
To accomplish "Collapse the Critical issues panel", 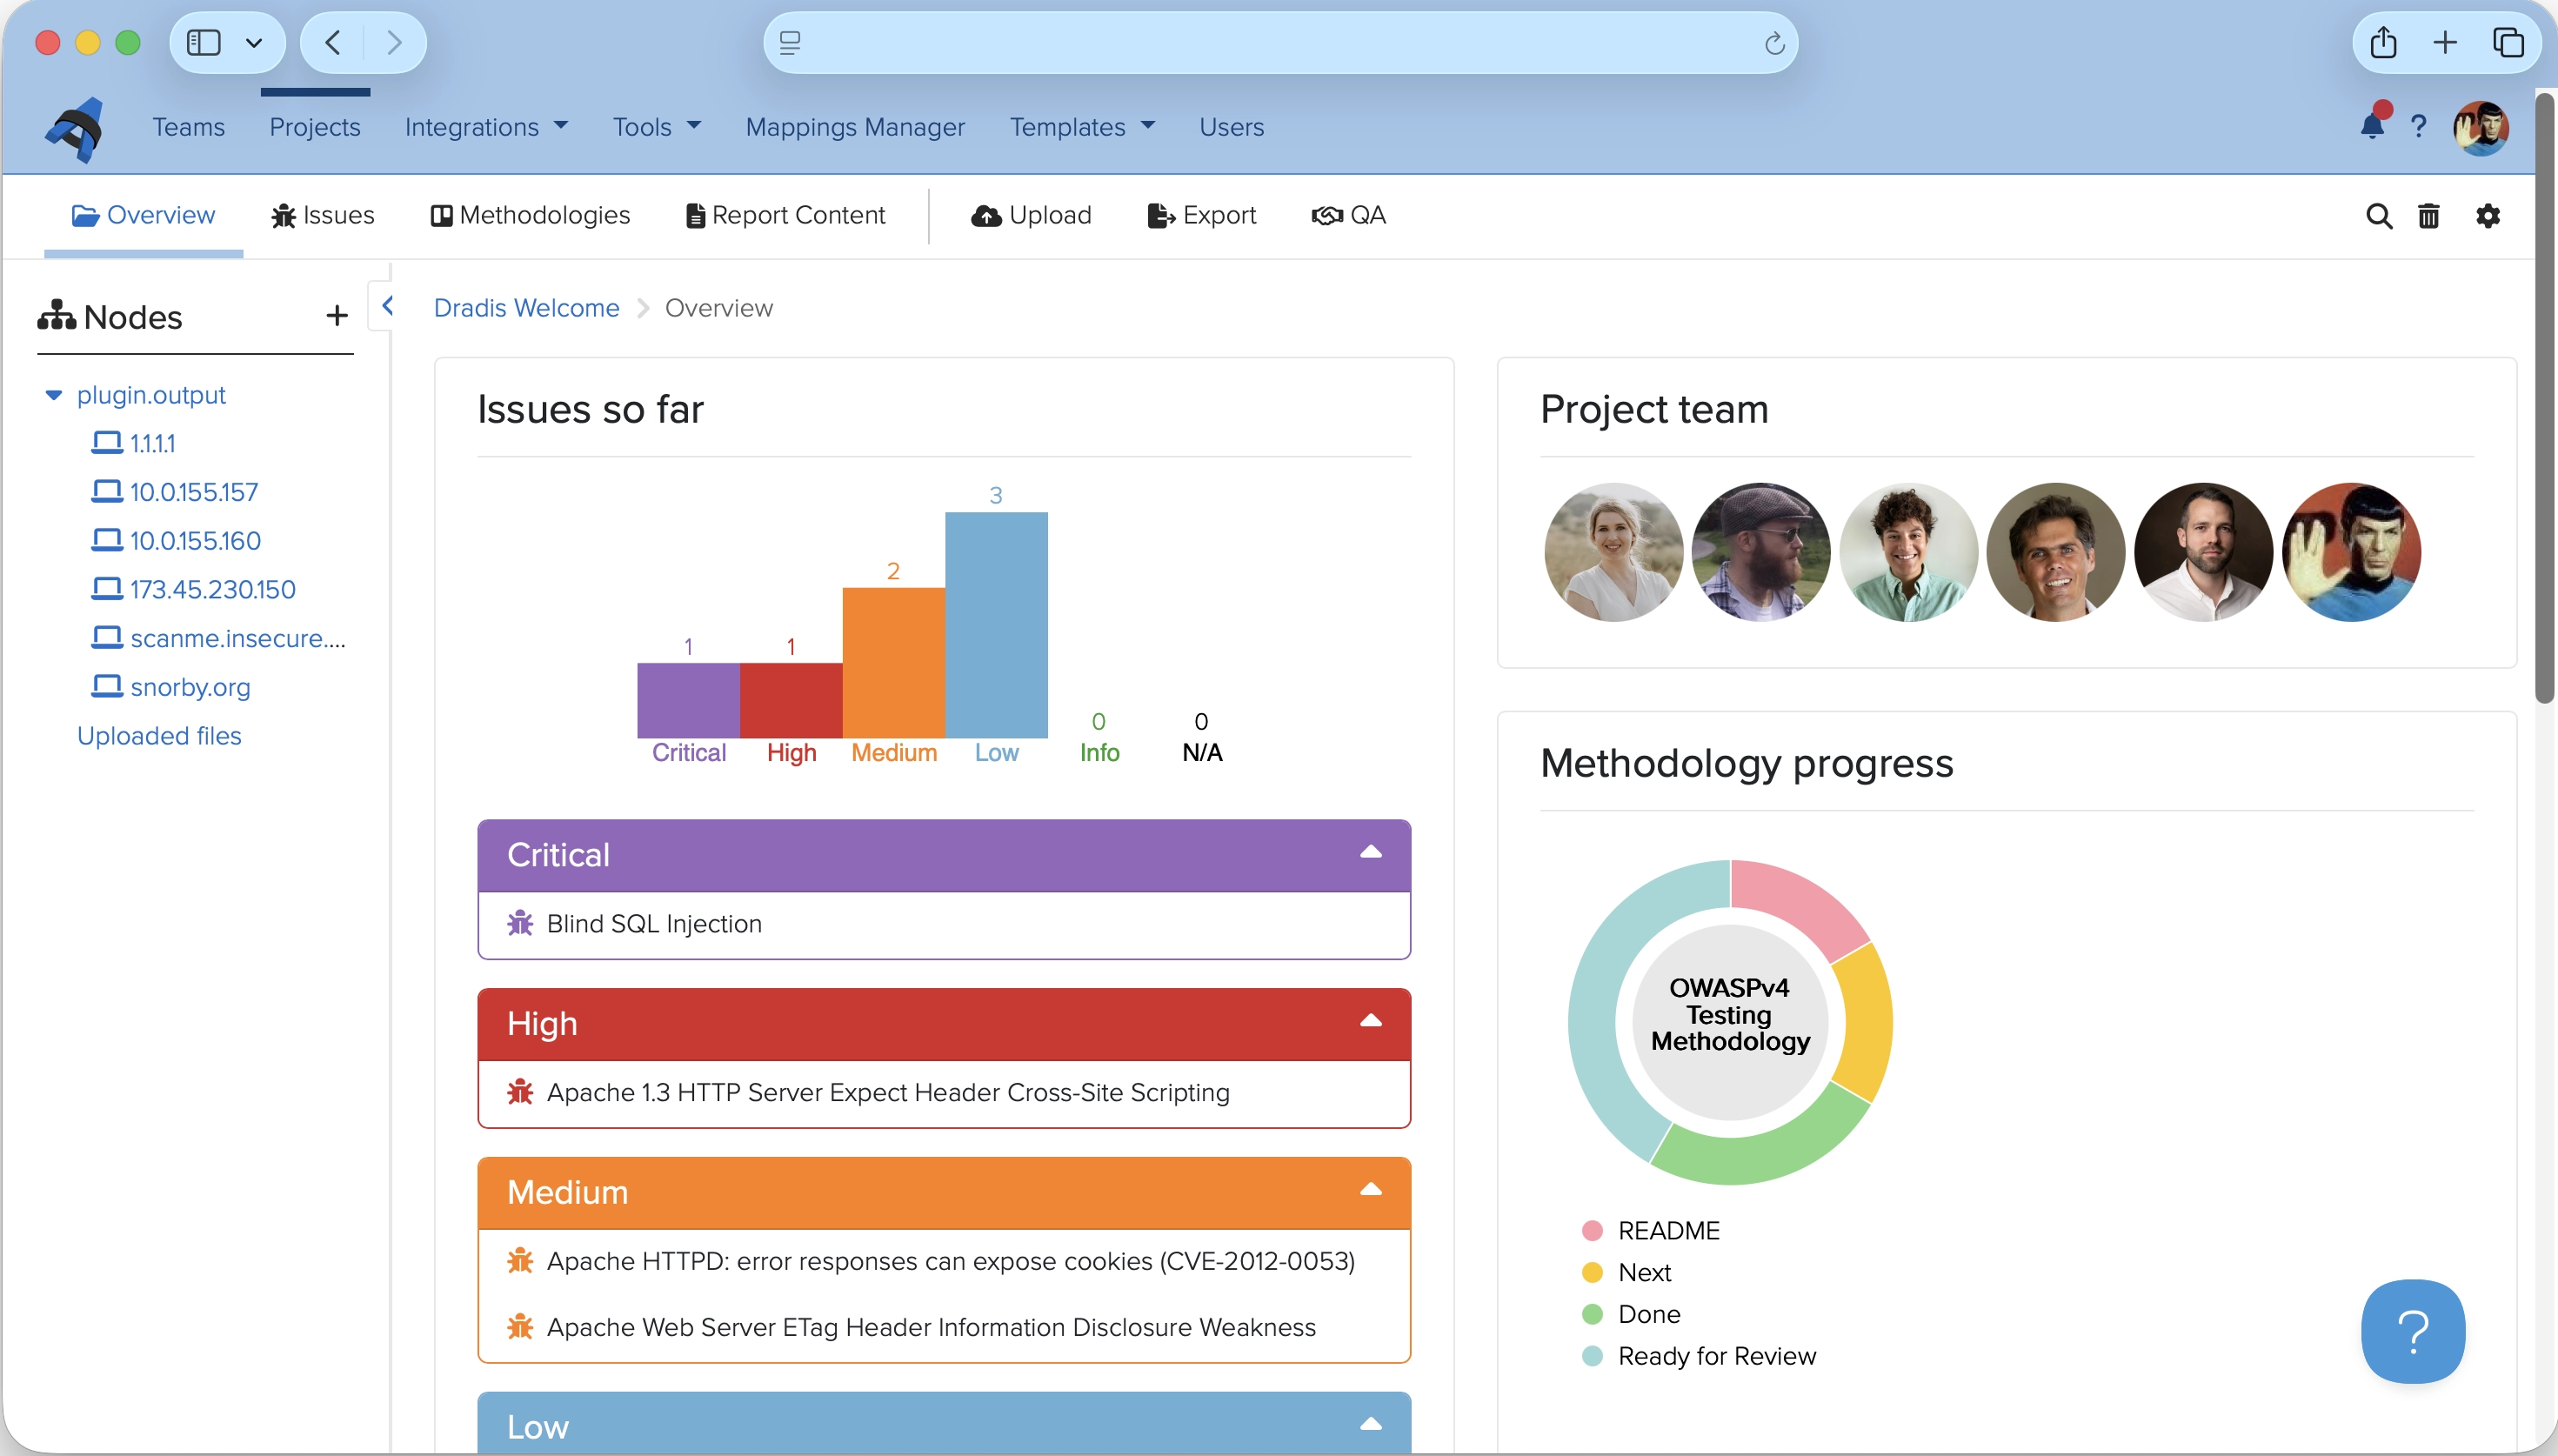I will coord(1370,853).
